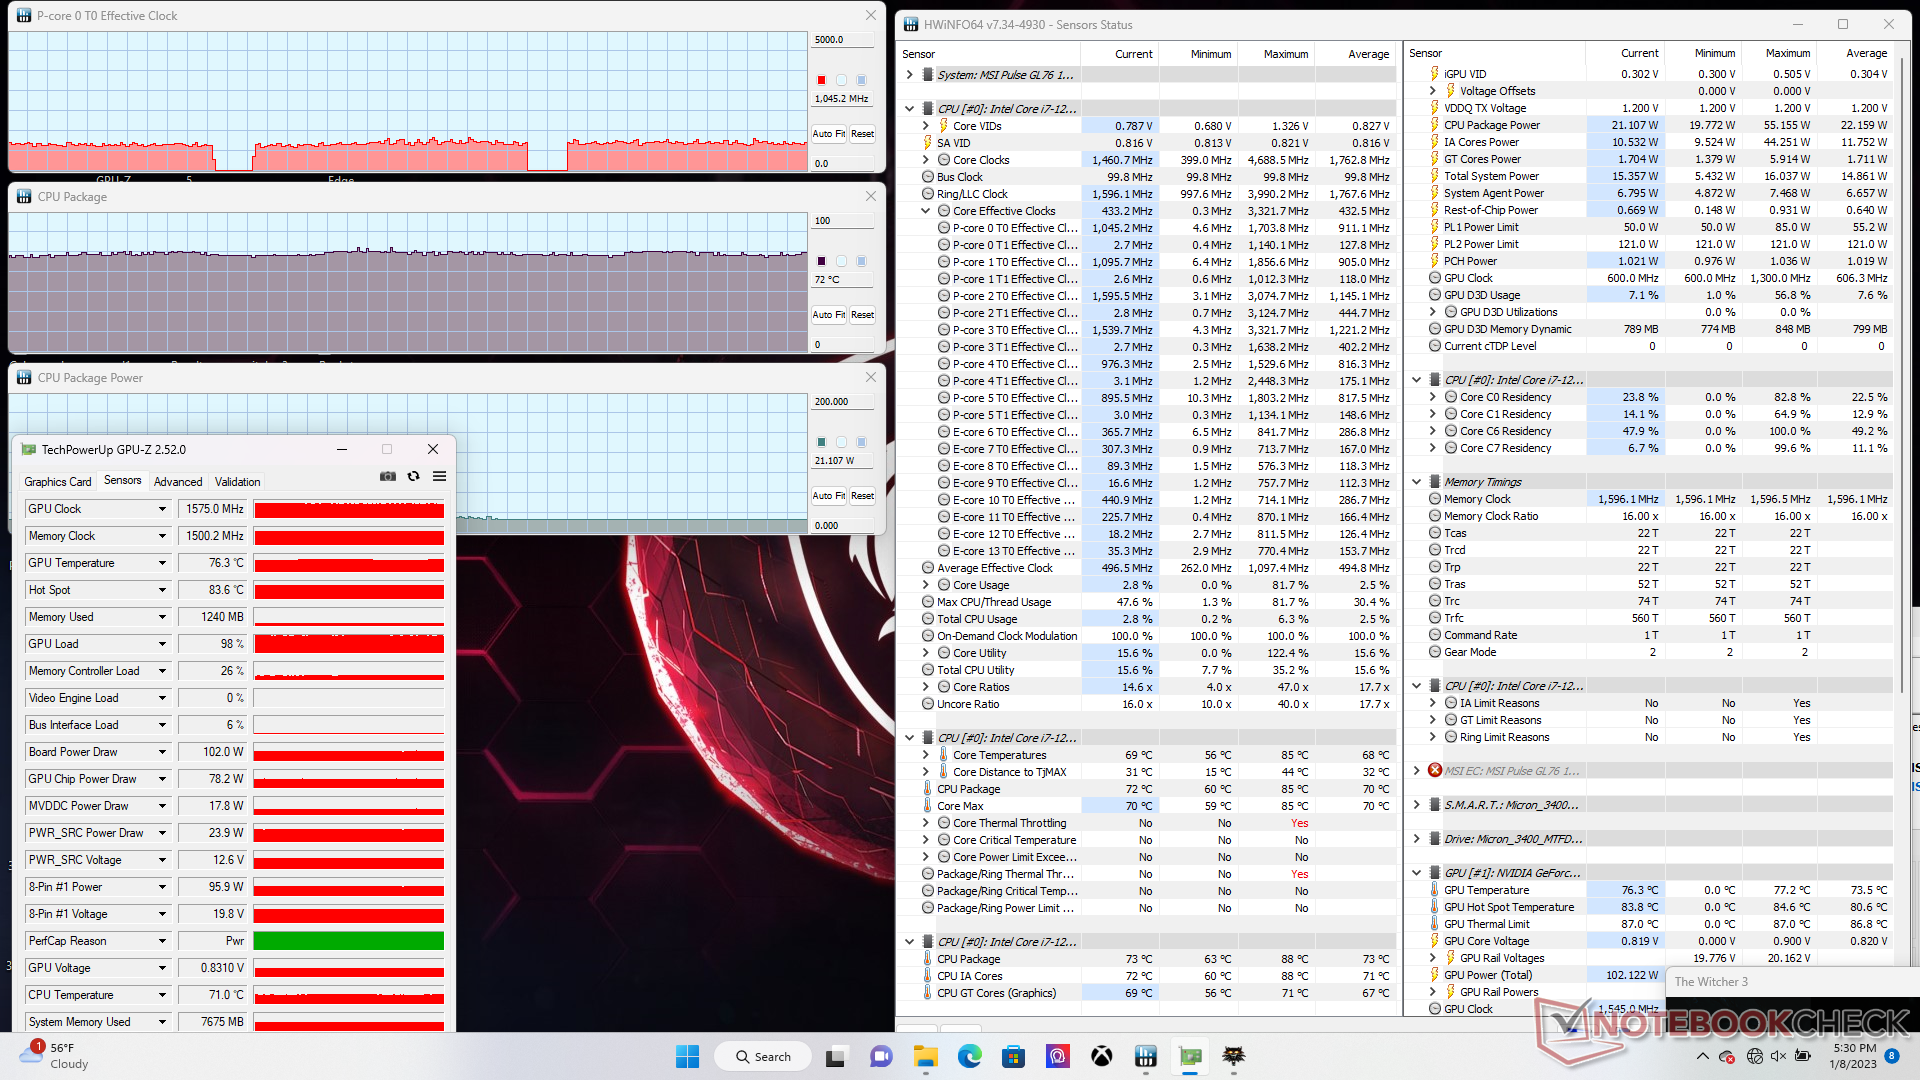Open Microsoft Edge from the taskbar
This screenshot has width=1920, height=1080.
[969, 1056]
